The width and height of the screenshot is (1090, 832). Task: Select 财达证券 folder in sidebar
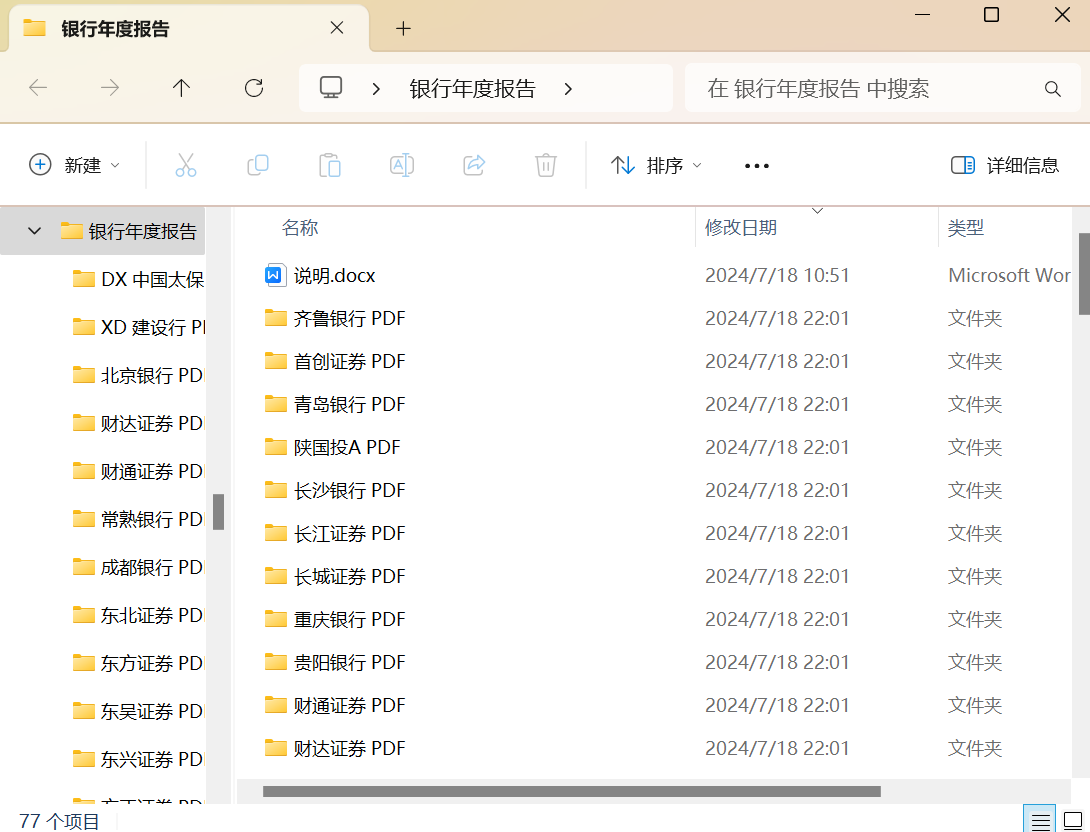(138, 423)
